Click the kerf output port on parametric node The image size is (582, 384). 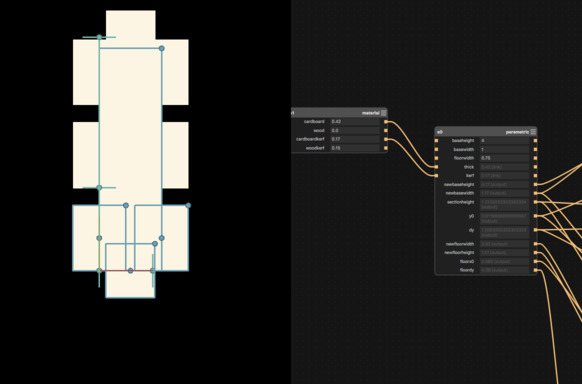tap(535, 175)
